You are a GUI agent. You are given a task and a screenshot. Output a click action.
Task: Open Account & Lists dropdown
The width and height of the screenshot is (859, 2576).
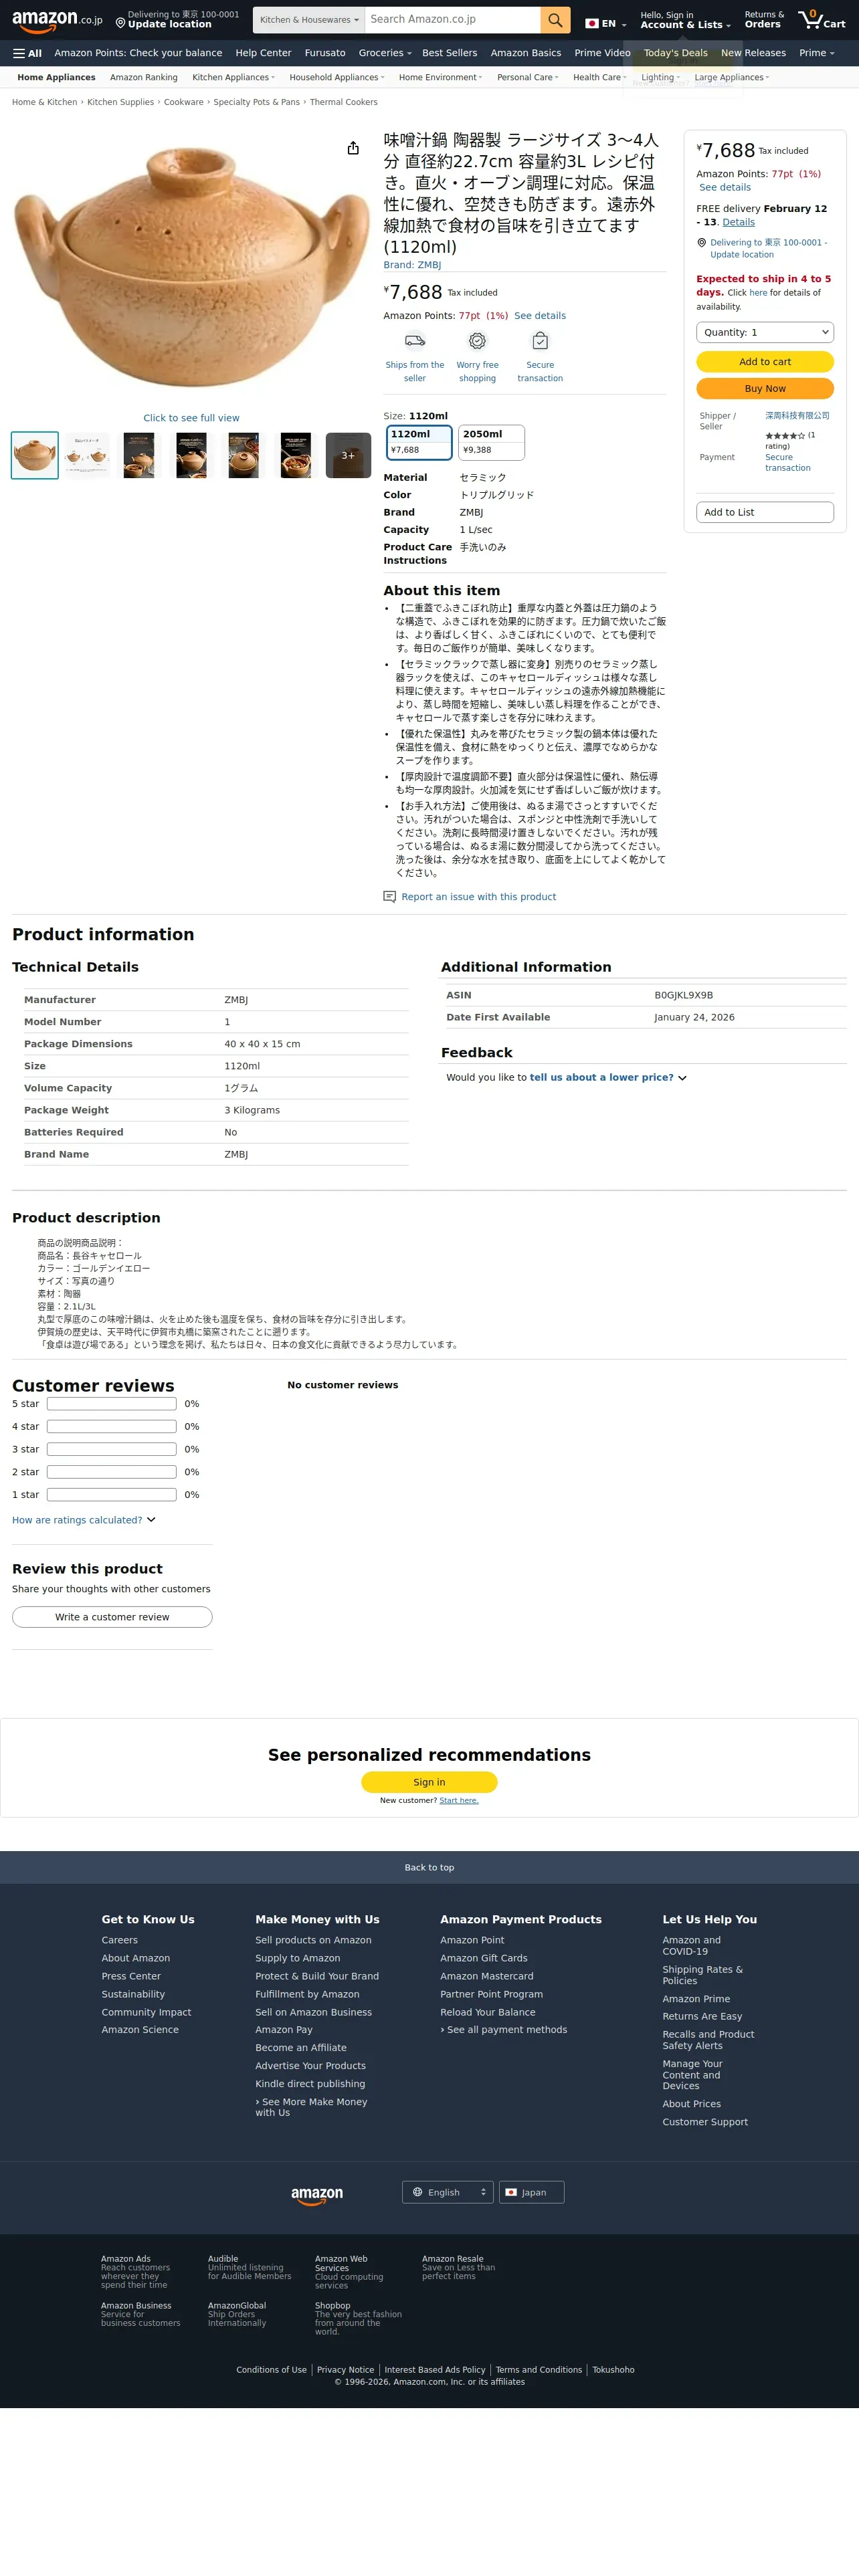(685, 20)
